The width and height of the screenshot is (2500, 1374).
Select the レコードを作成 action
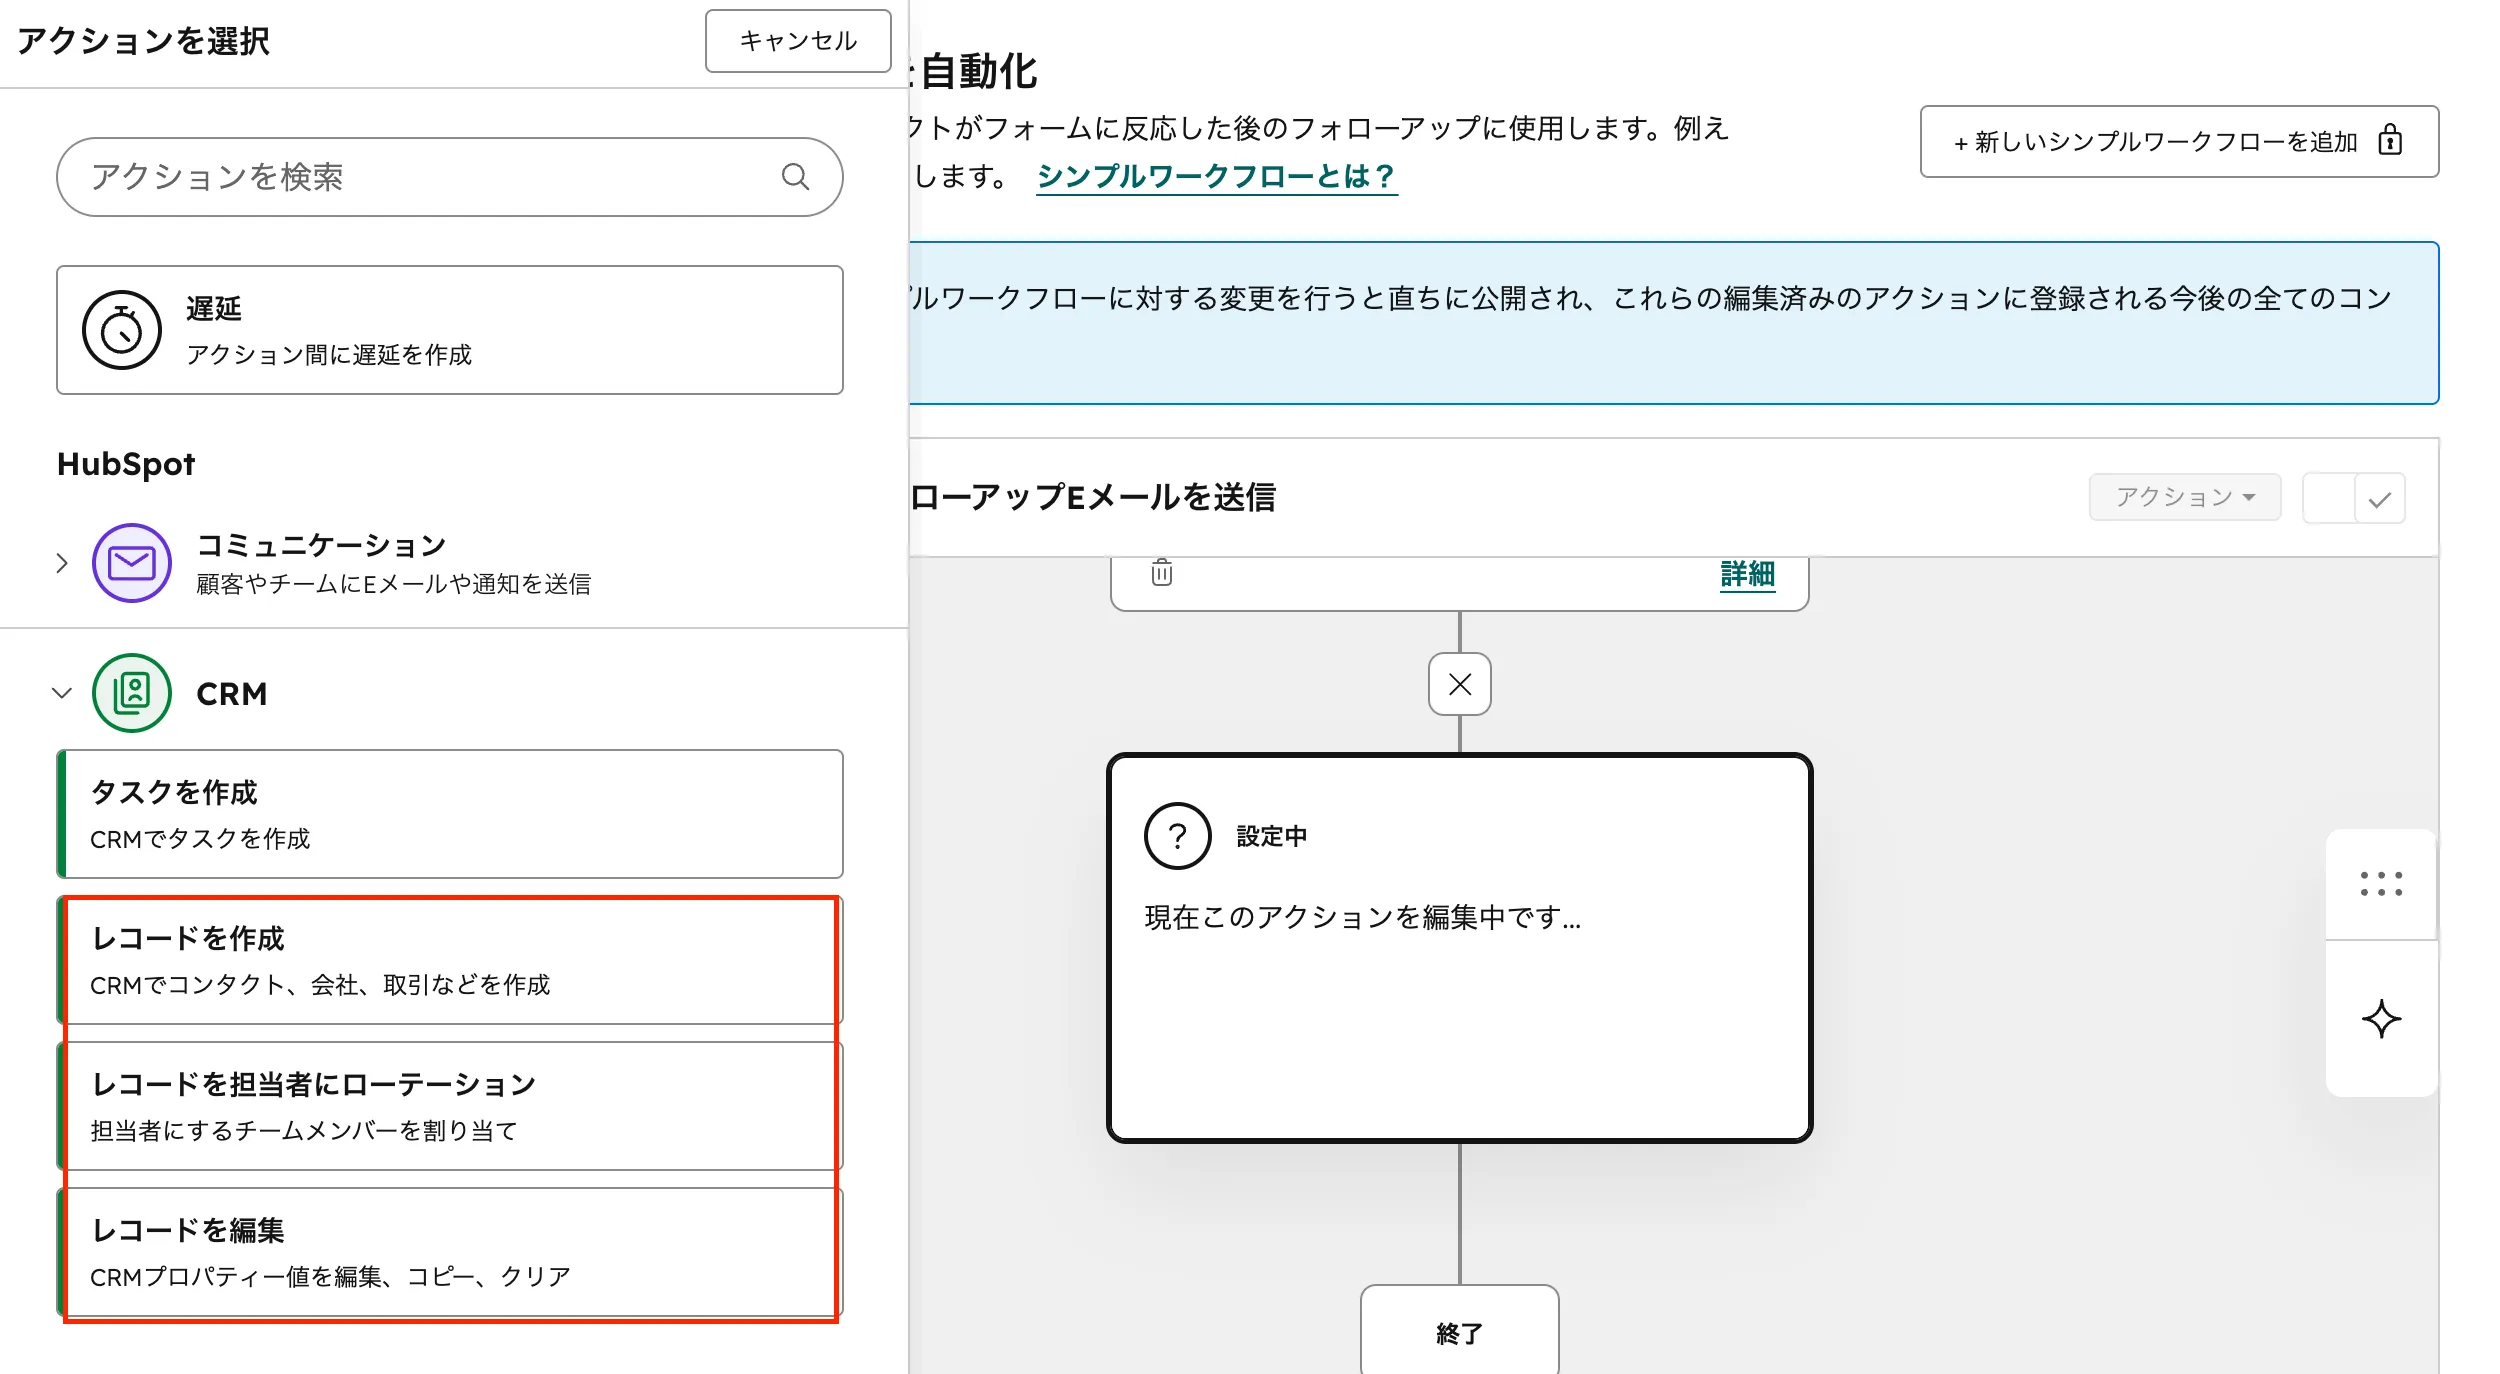(450, 960)
